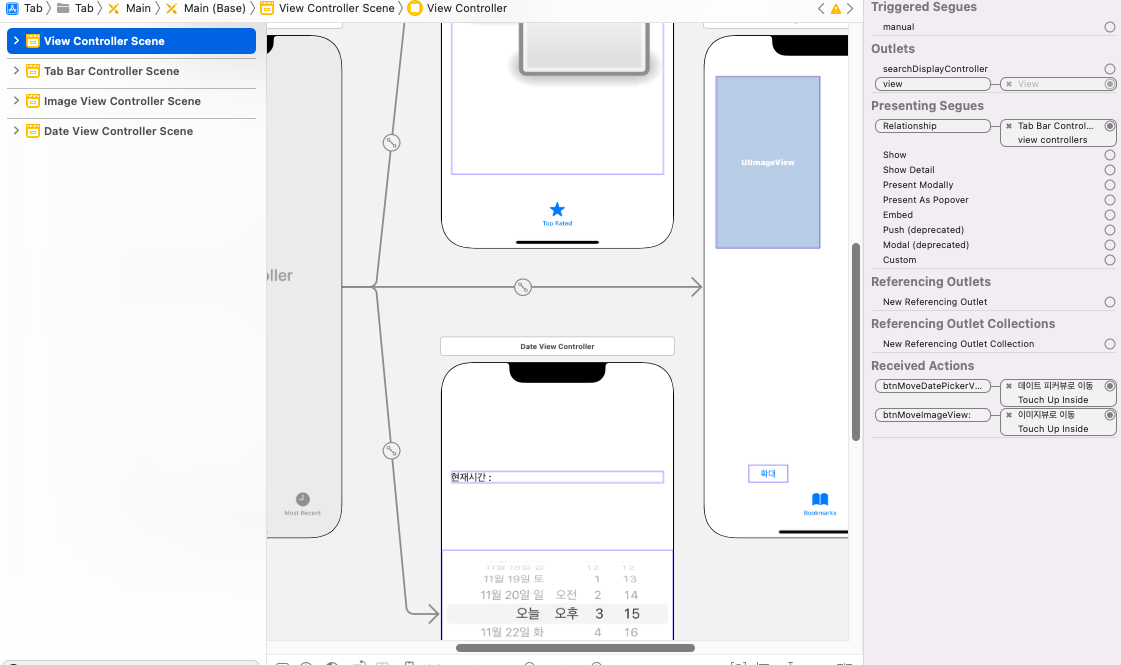Click the 데이트 피커뷰로 이동 filled connection circle
The image size is (1121, 665).
pyautogui.click(x=1110, y=385)
